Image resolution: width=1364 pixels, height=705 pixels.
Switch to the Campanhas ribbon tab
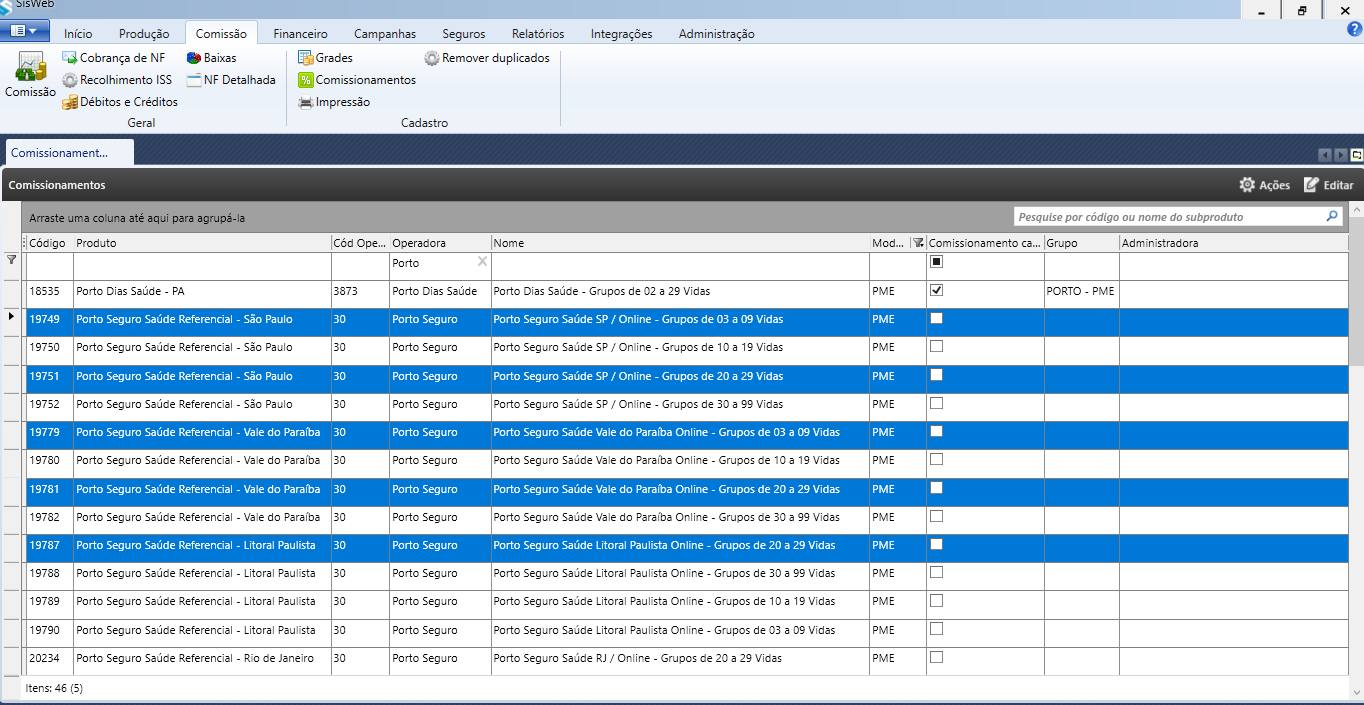point(385,33)
